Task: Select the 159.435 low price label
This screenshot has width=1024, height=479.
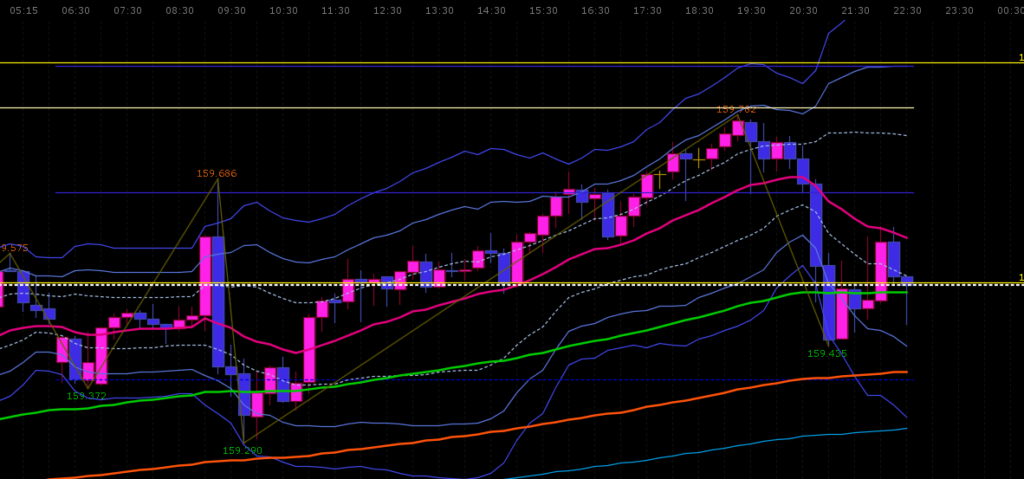Action: 827,353
